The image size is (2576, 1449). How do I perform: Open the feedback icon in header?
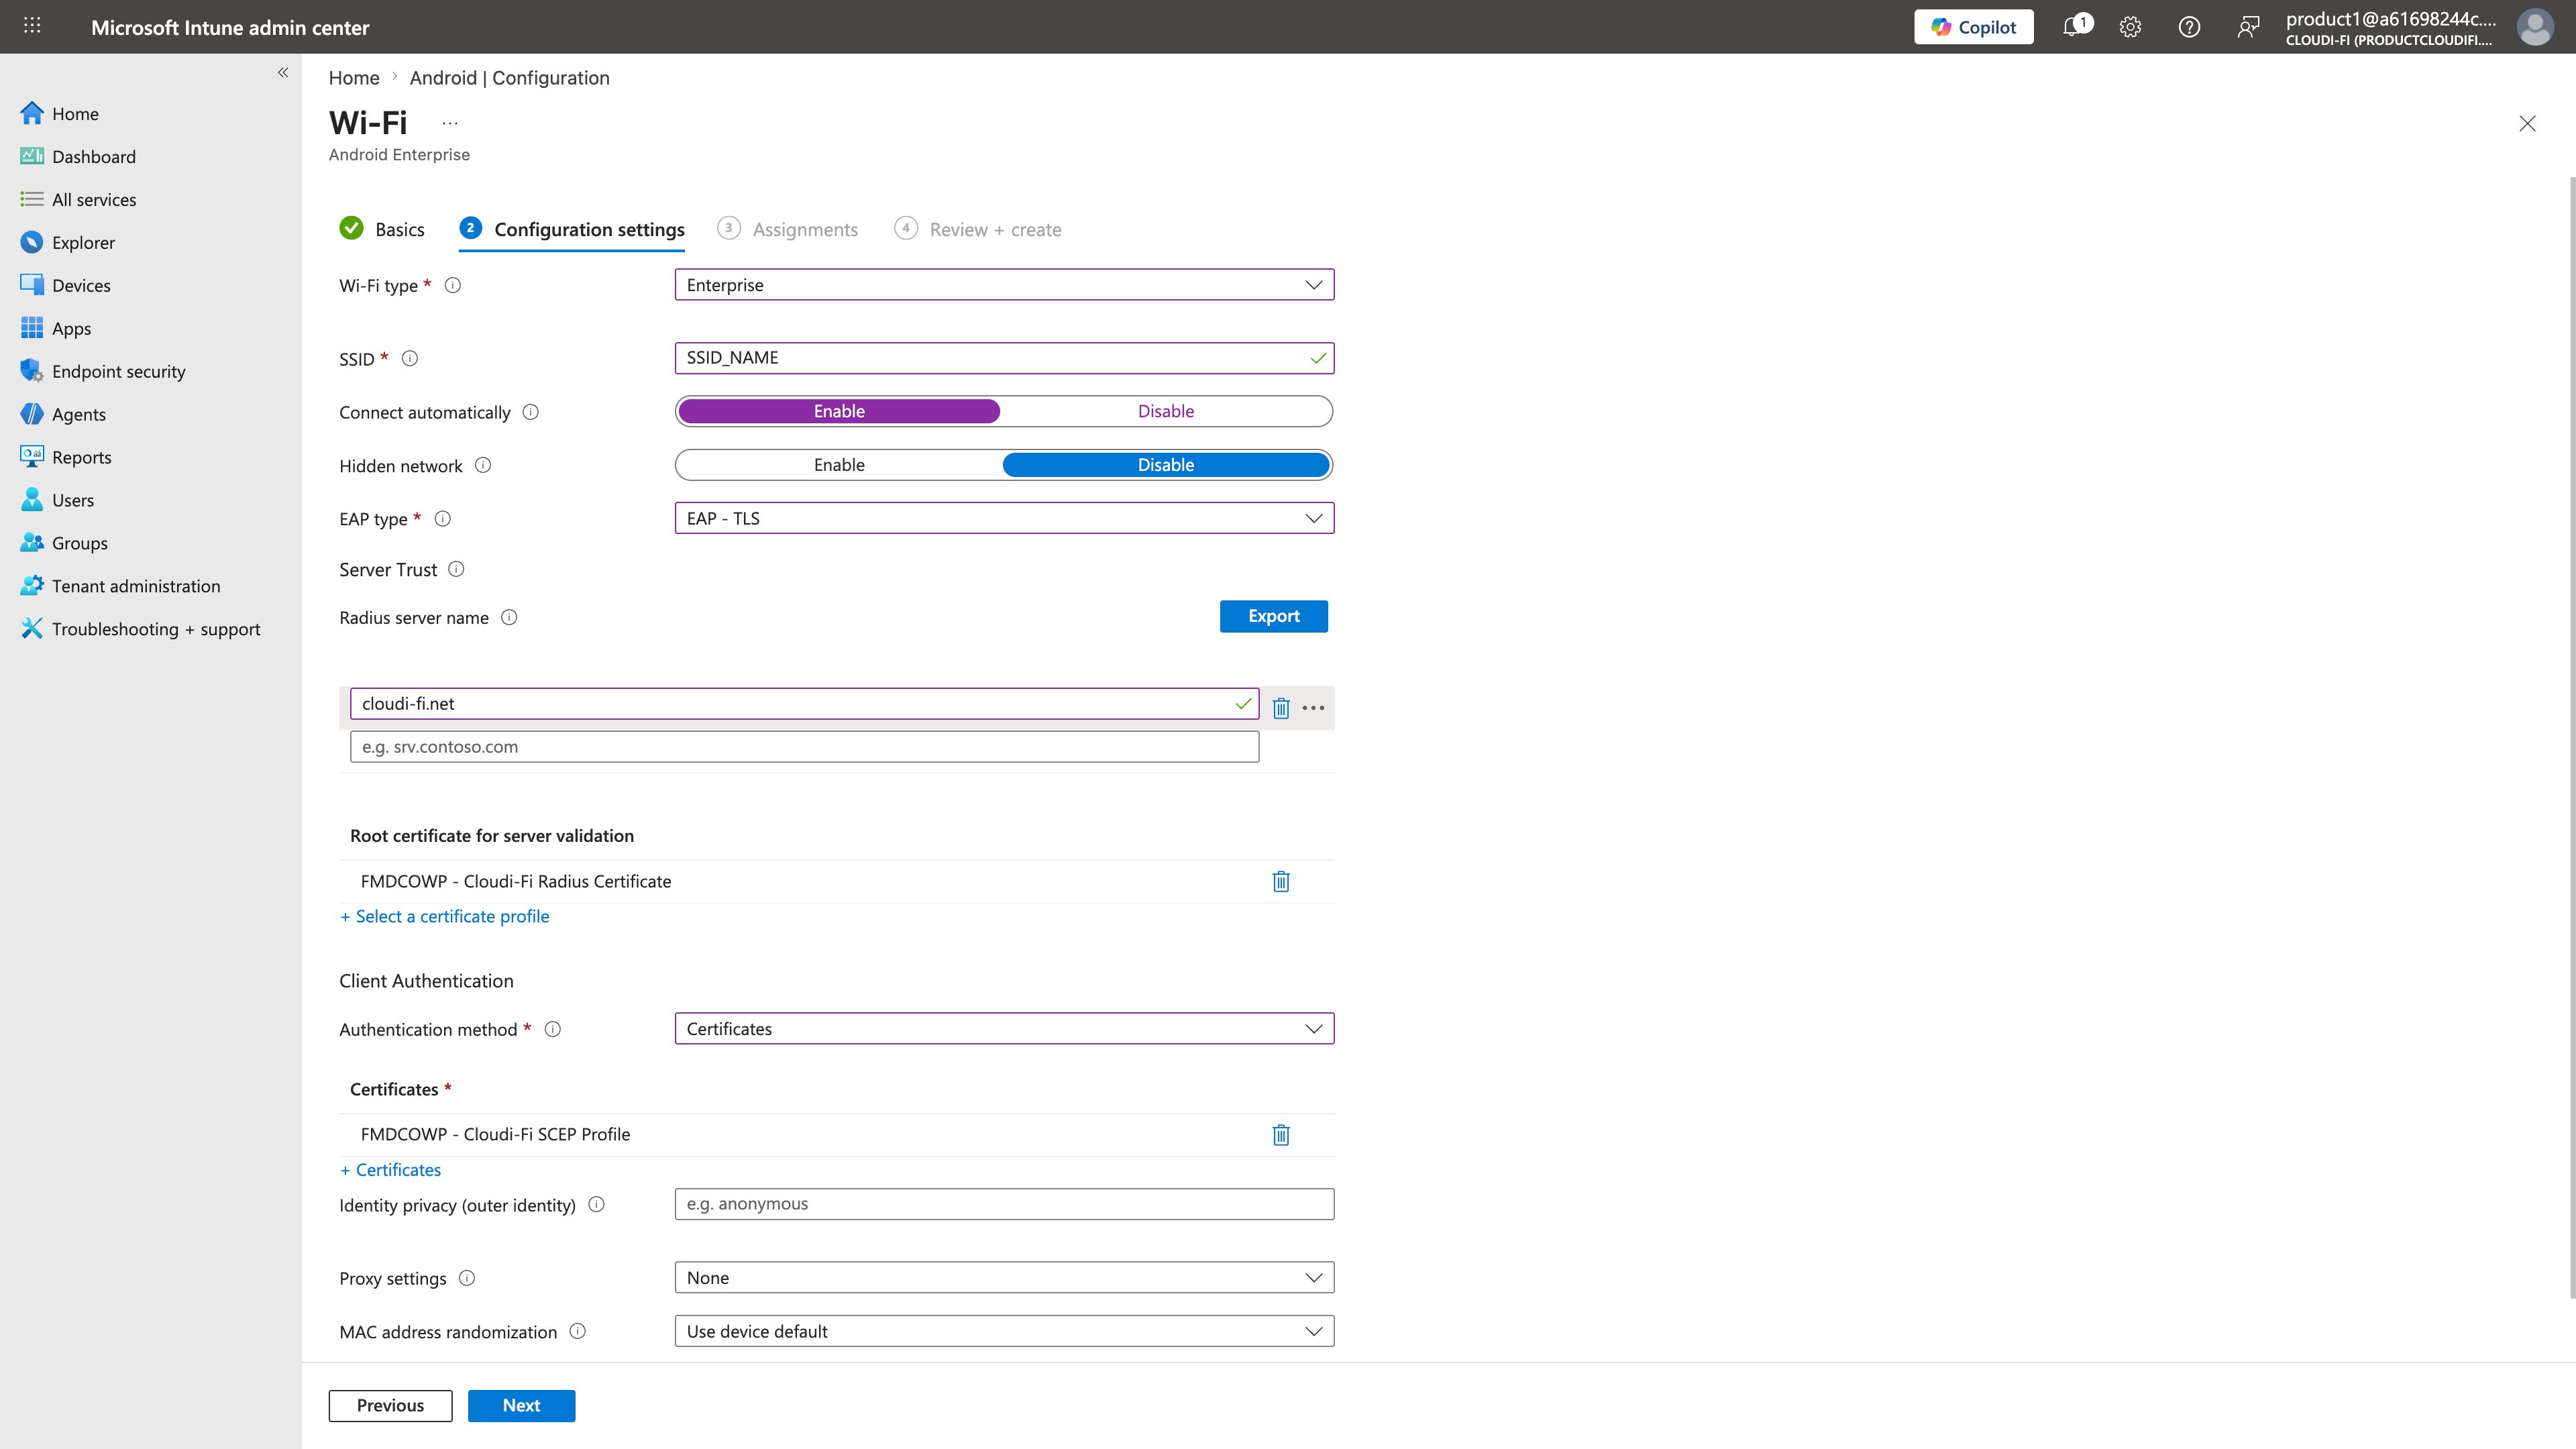(x=2248, y=27)
